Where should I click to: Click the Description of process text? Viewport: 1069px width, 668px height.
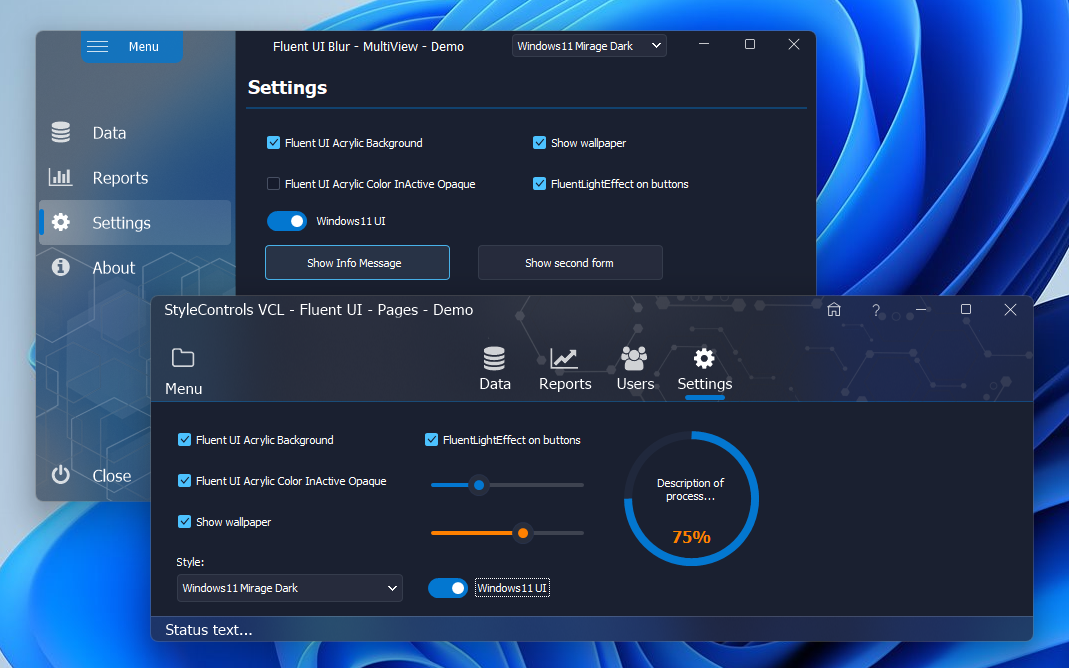691,489
